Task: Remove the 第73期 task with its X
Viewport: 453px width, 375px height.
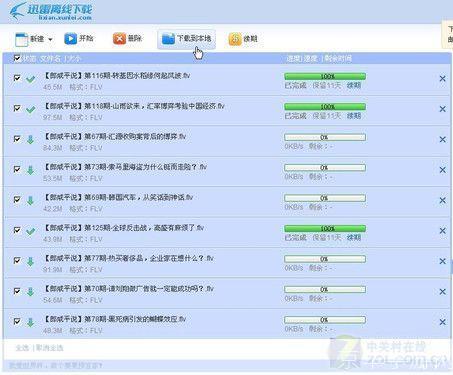Action: [x=442, y=170]
